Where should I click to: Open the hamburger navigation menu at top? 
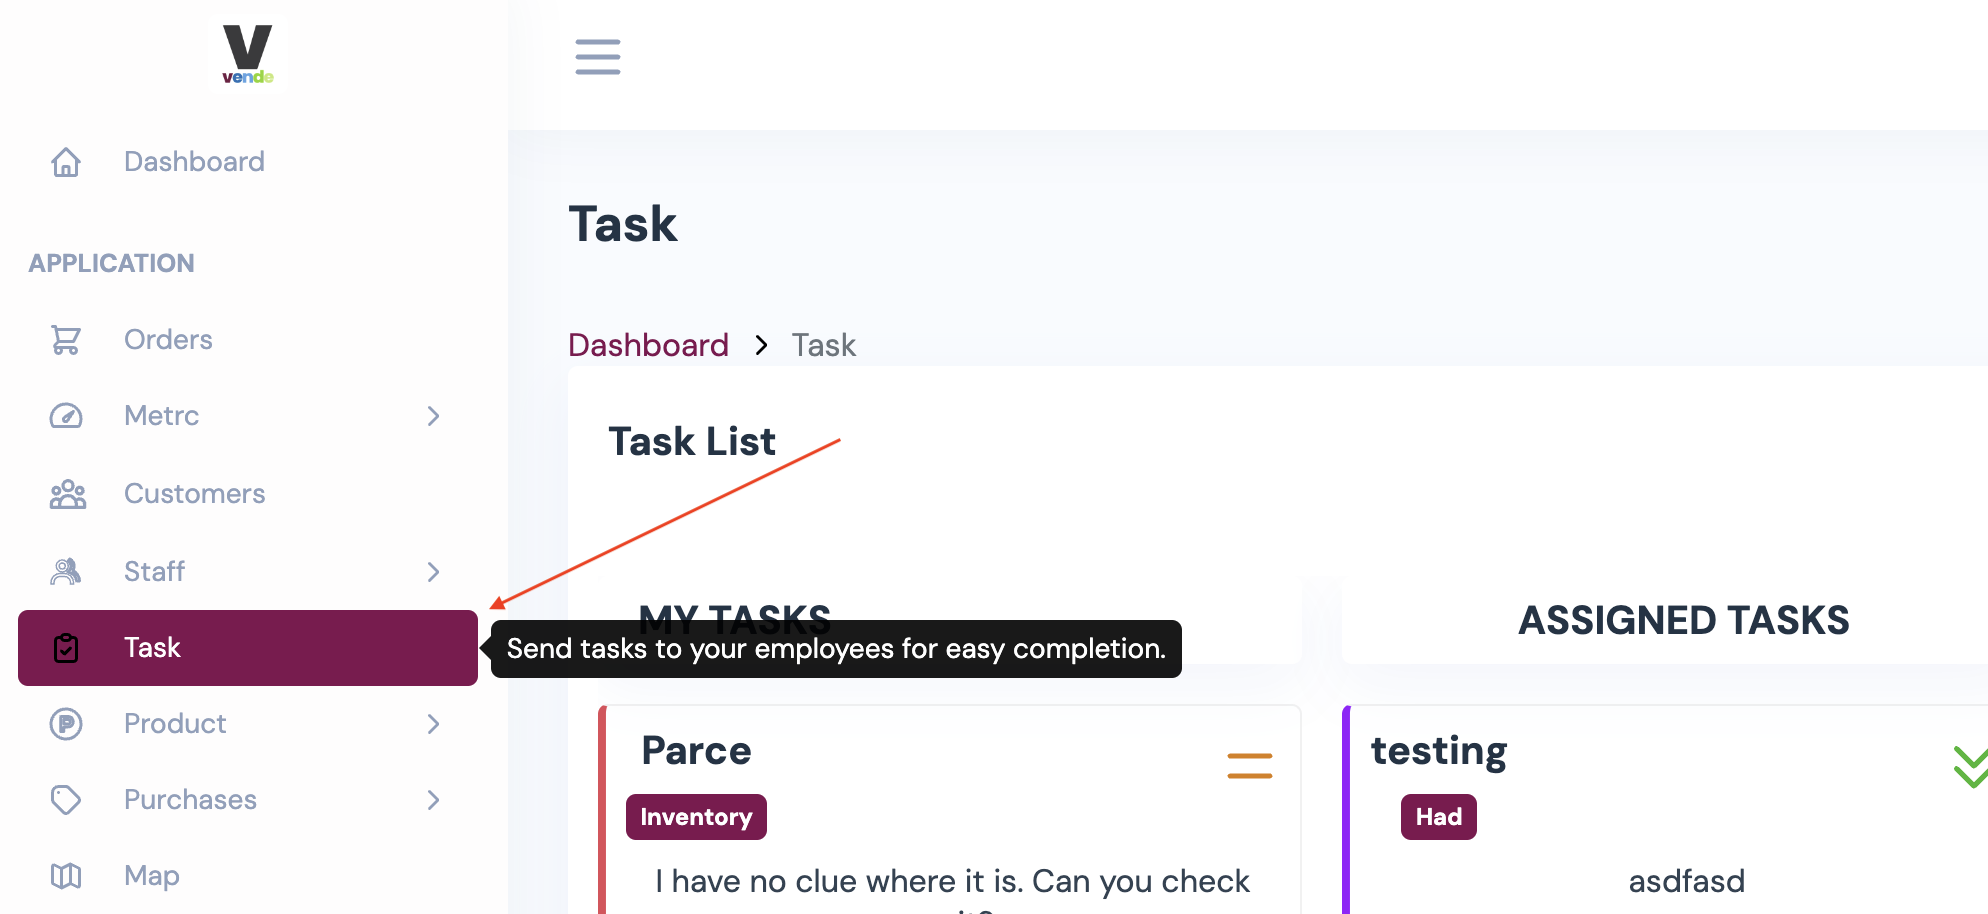pos(597,58)
